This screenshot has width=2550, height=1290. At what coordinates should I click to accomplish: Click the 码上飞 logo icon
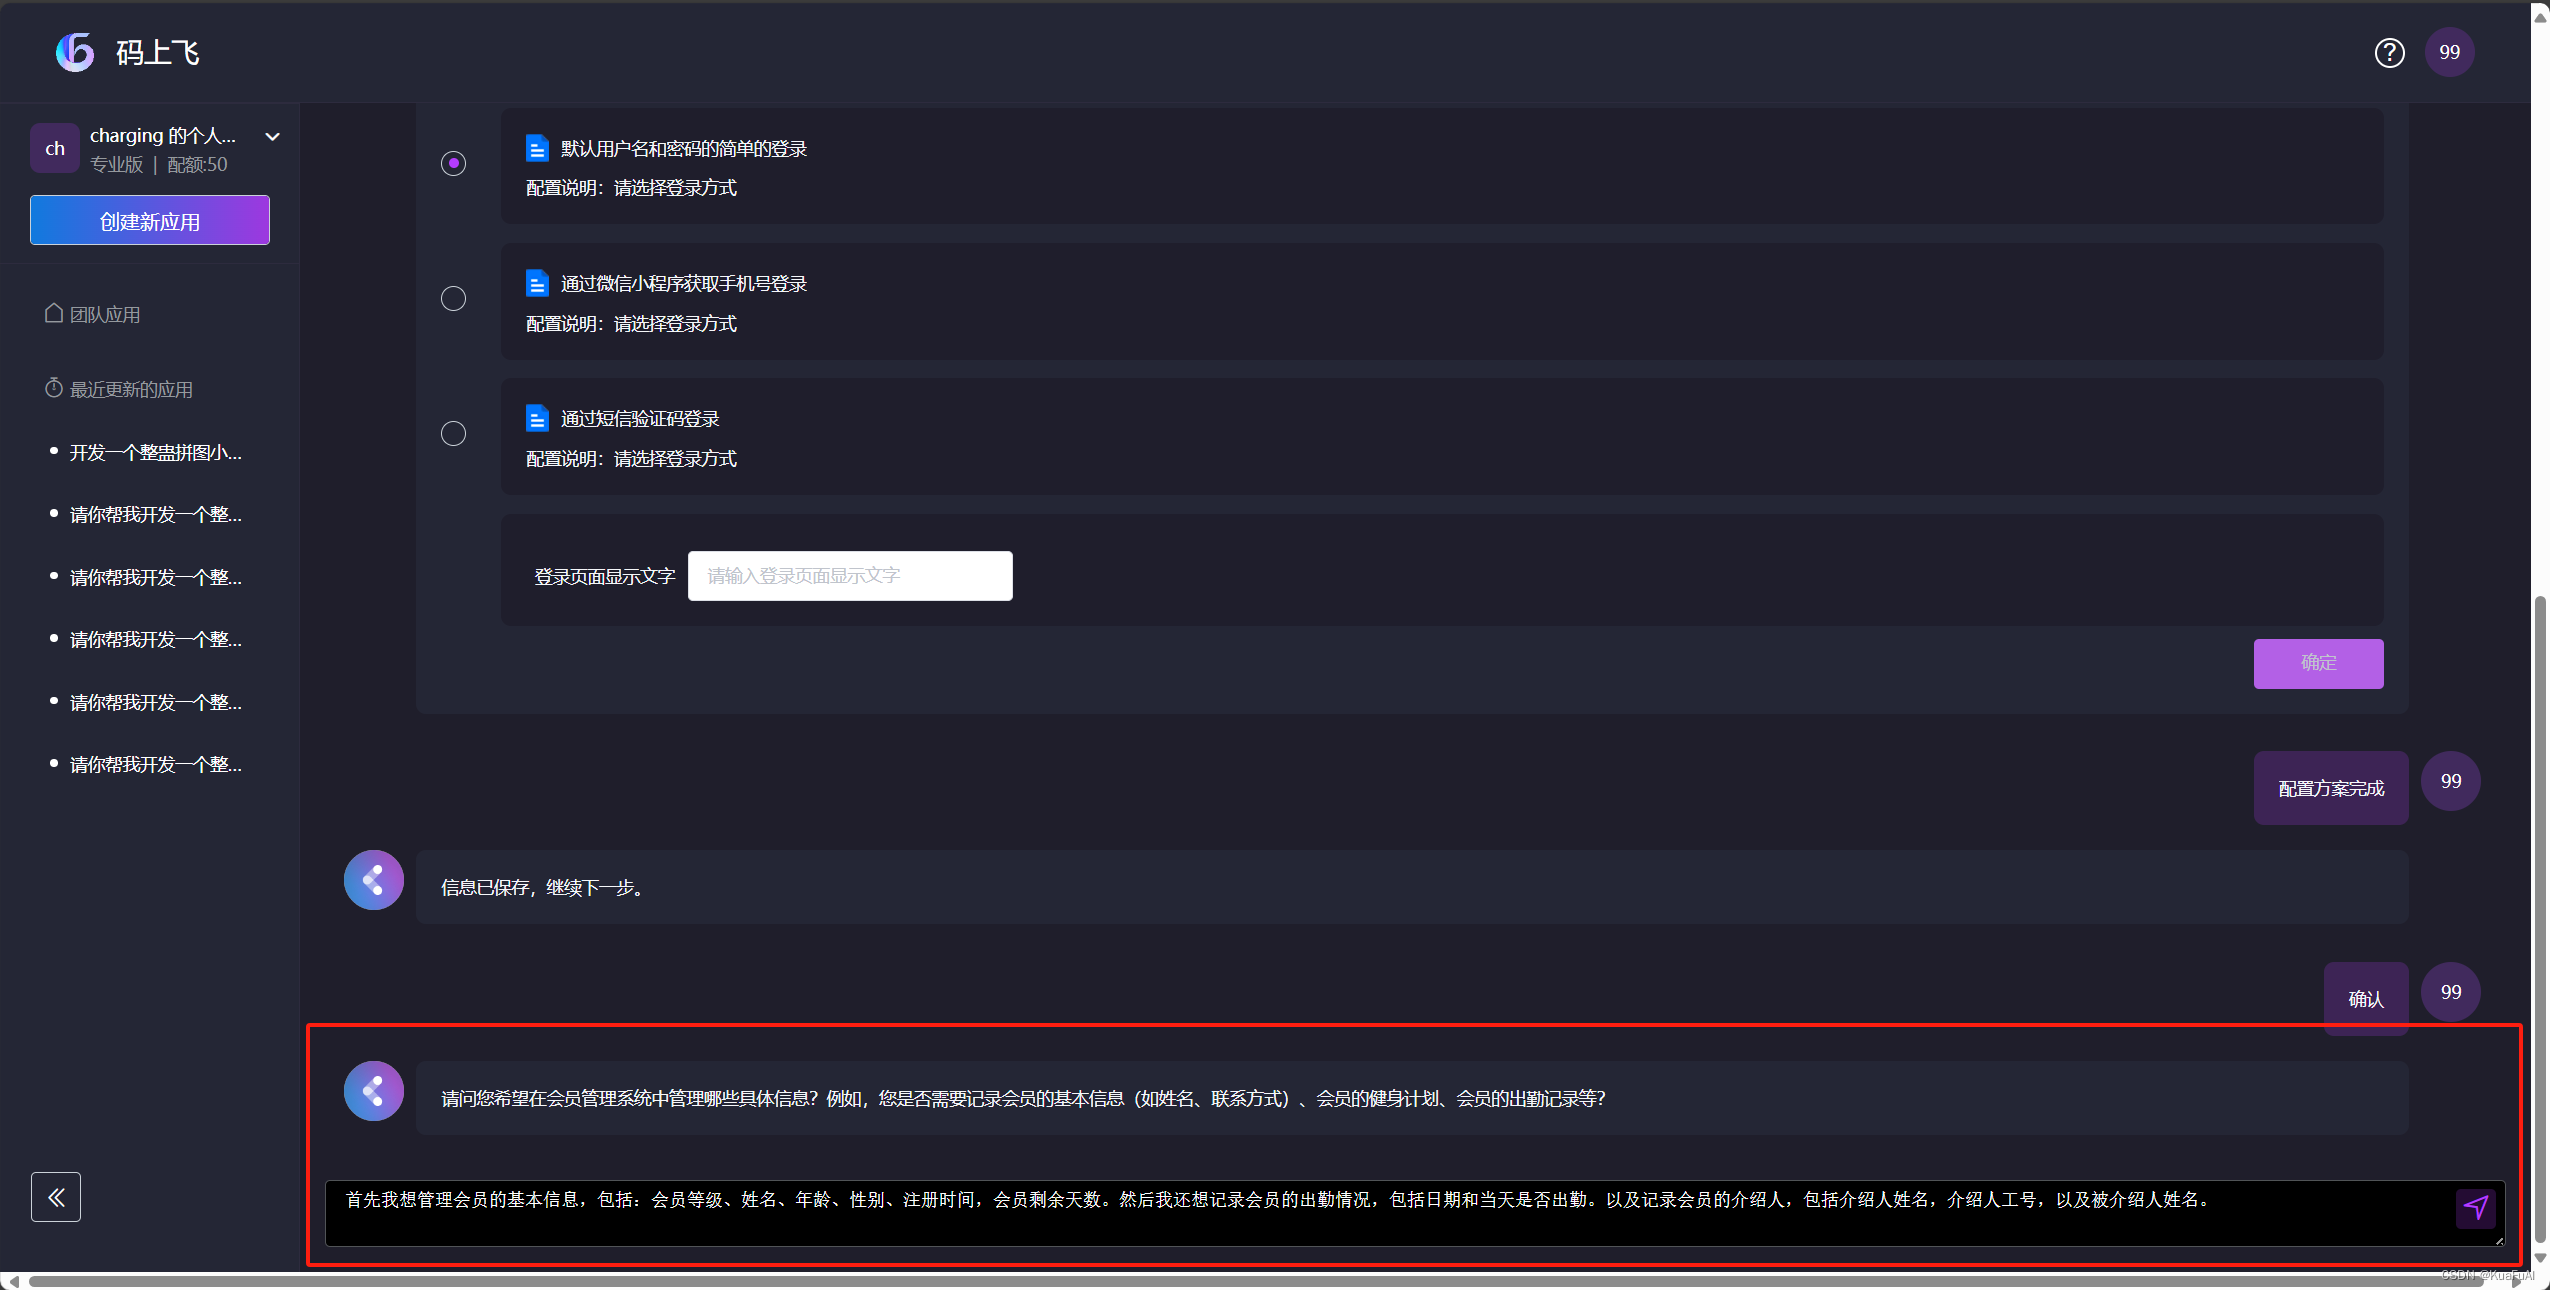(75, 52)
